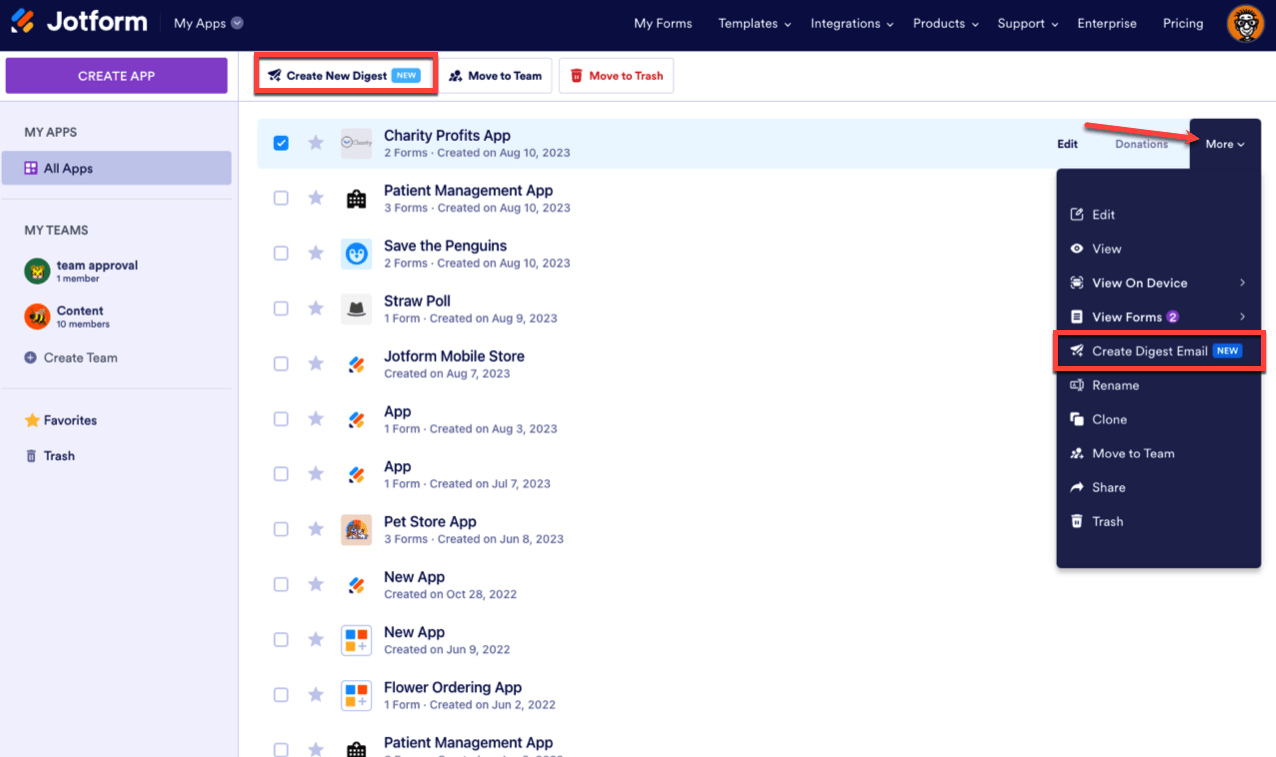Check the Jotform Mobile Store checkbox
Screen dimensions: 1276x757
point(281,364)
